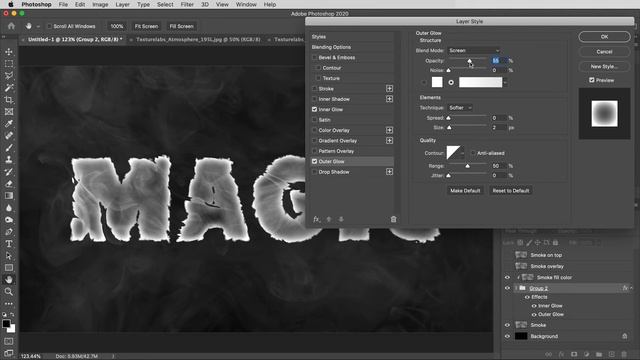The image size is (640, 360).
Task: Select the Crop tool
Action: coord(9,100)
